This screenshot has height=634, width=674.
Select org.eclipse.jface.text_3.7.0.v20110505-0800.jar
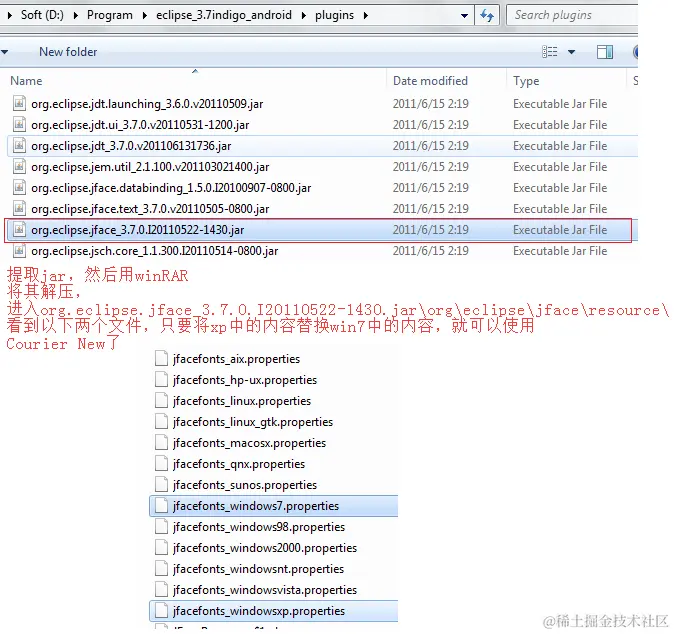tap(150, 209)
